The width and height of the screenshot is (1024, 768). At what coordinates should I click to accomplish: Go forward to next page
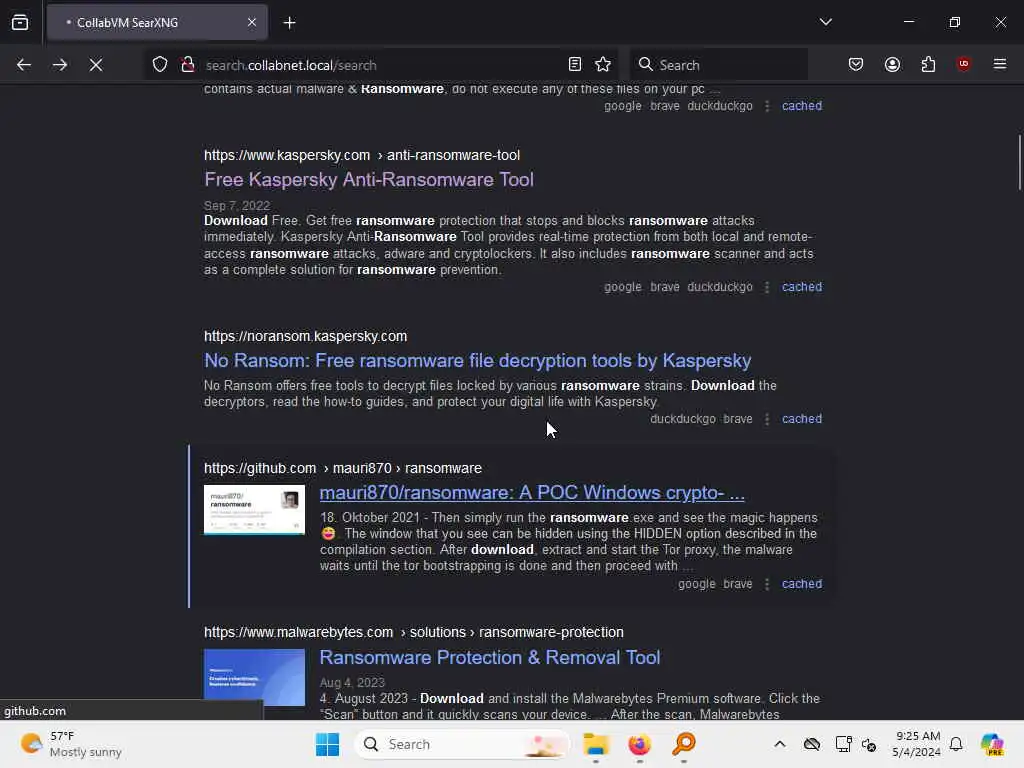(60, 65)
